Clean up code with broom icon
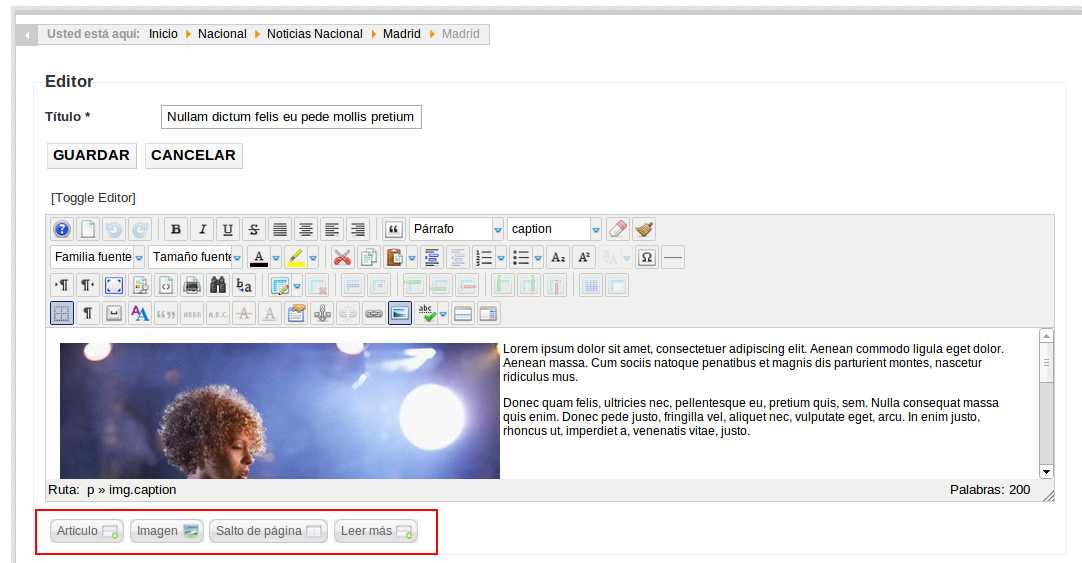 (644, 229)
